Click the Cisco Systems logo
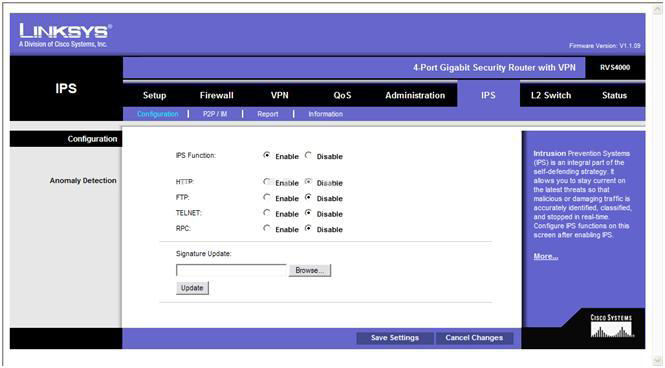Image resolution: width=665 pixels, height=368 pixels. coord(611,326)
